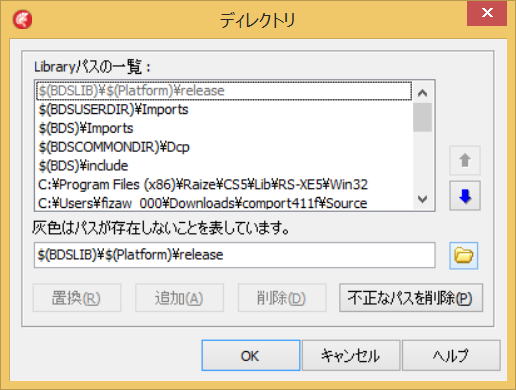
Task: Click the 削除(D) button
Action: tap(282, 298)
